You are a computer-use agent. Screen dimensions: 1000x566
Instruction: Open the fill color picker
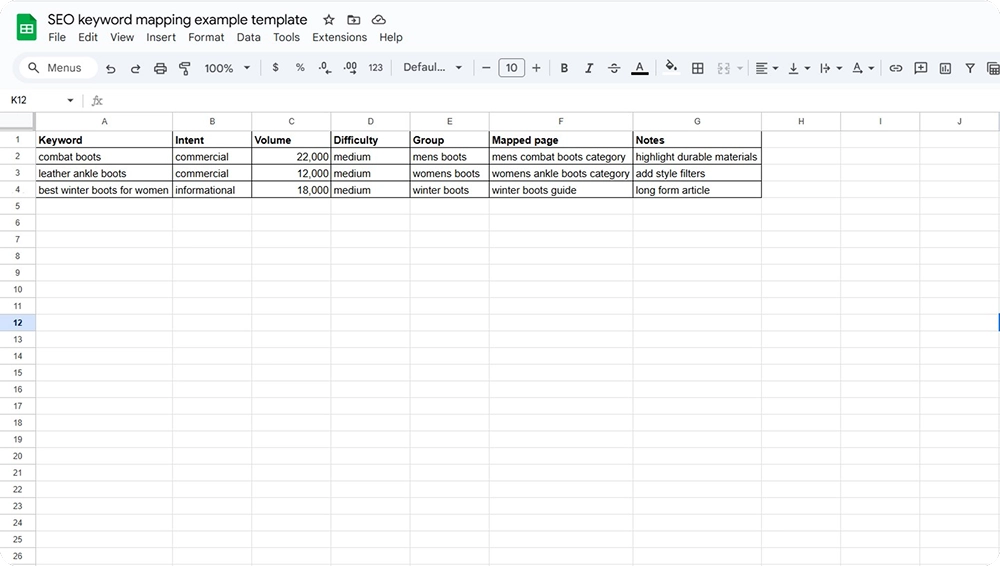point(671,68)
